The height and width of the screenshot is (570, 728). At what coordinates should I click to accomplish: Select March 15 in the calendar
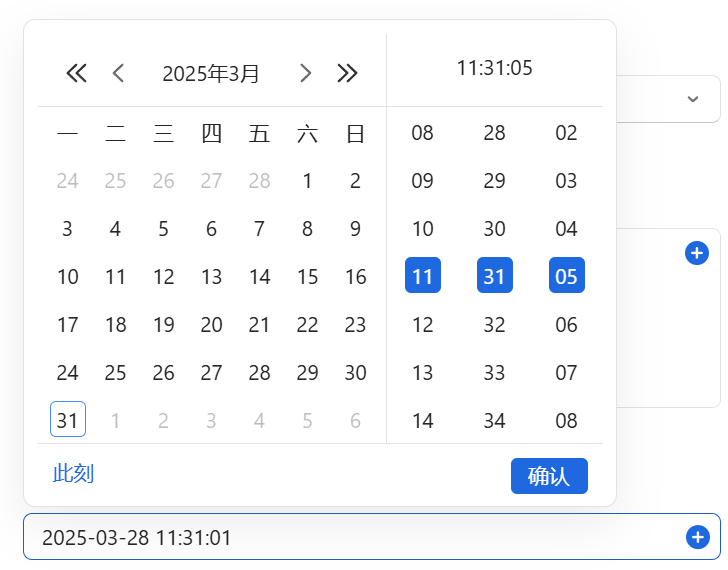pyautogui.click(x=307, y=277)
